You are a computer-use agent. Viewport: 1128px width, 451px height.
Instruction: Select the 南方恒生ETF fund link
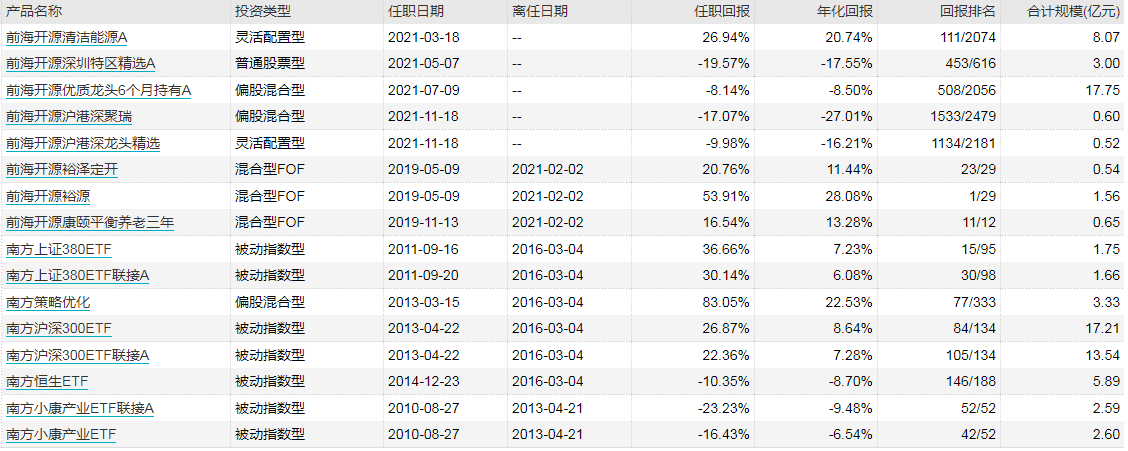[47, 381]
